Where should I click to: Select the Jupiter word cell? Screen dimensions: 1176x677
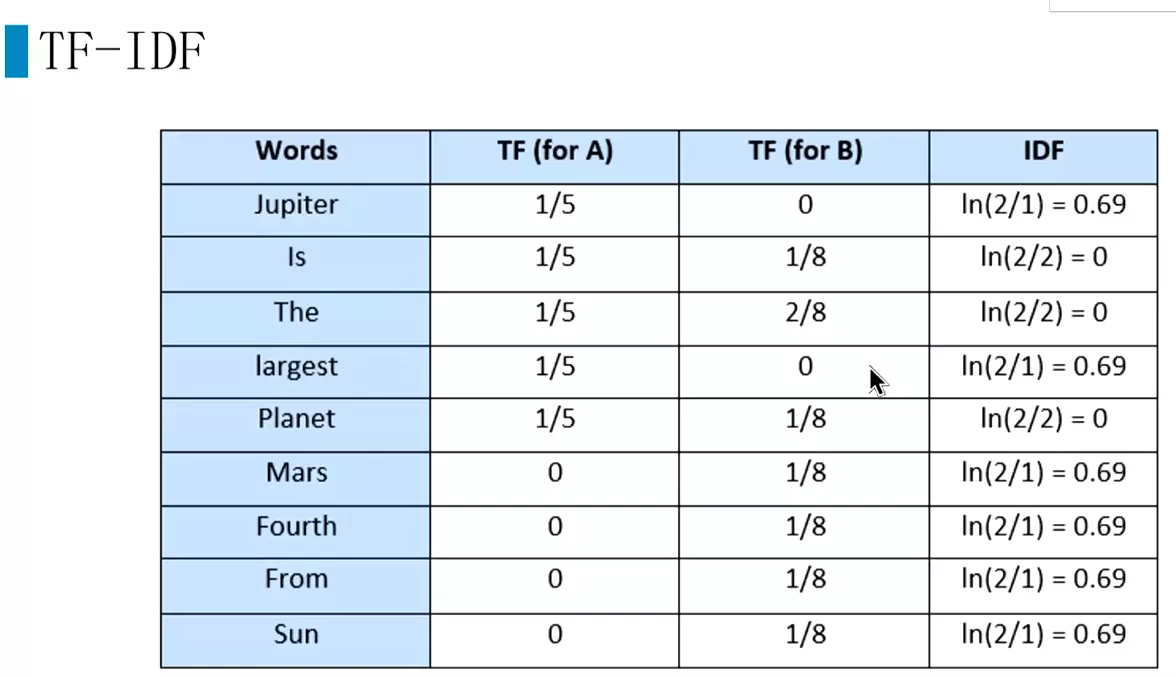pos(296,211)
